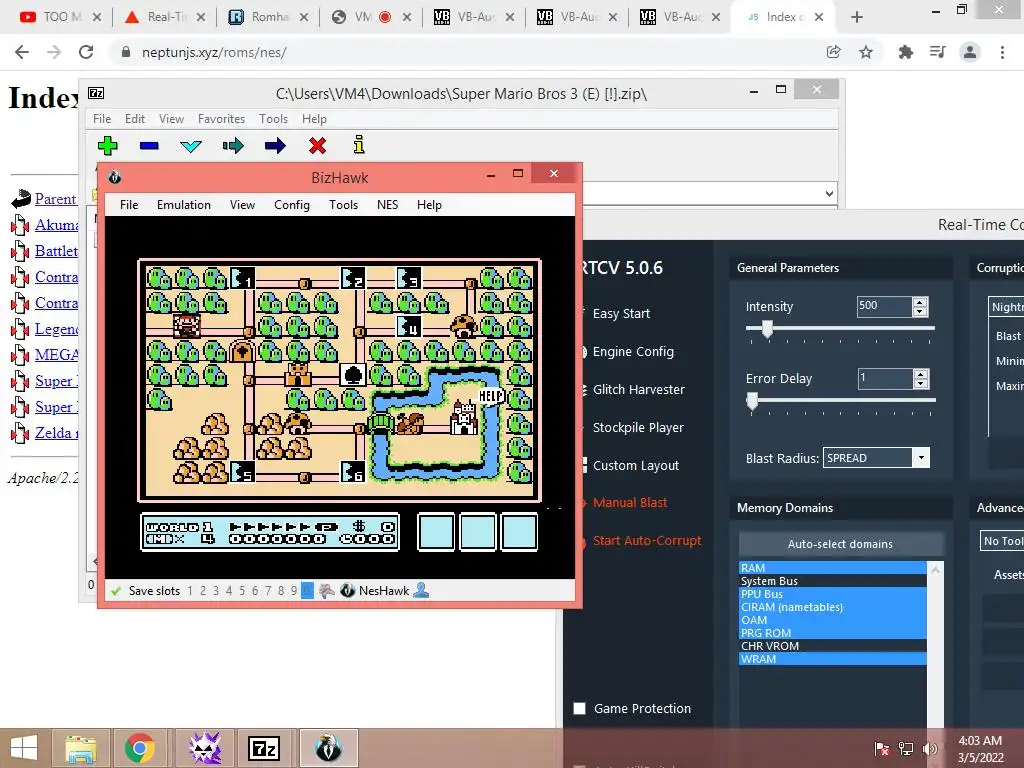Open BizHawk File menu

(x=129, y=204)
